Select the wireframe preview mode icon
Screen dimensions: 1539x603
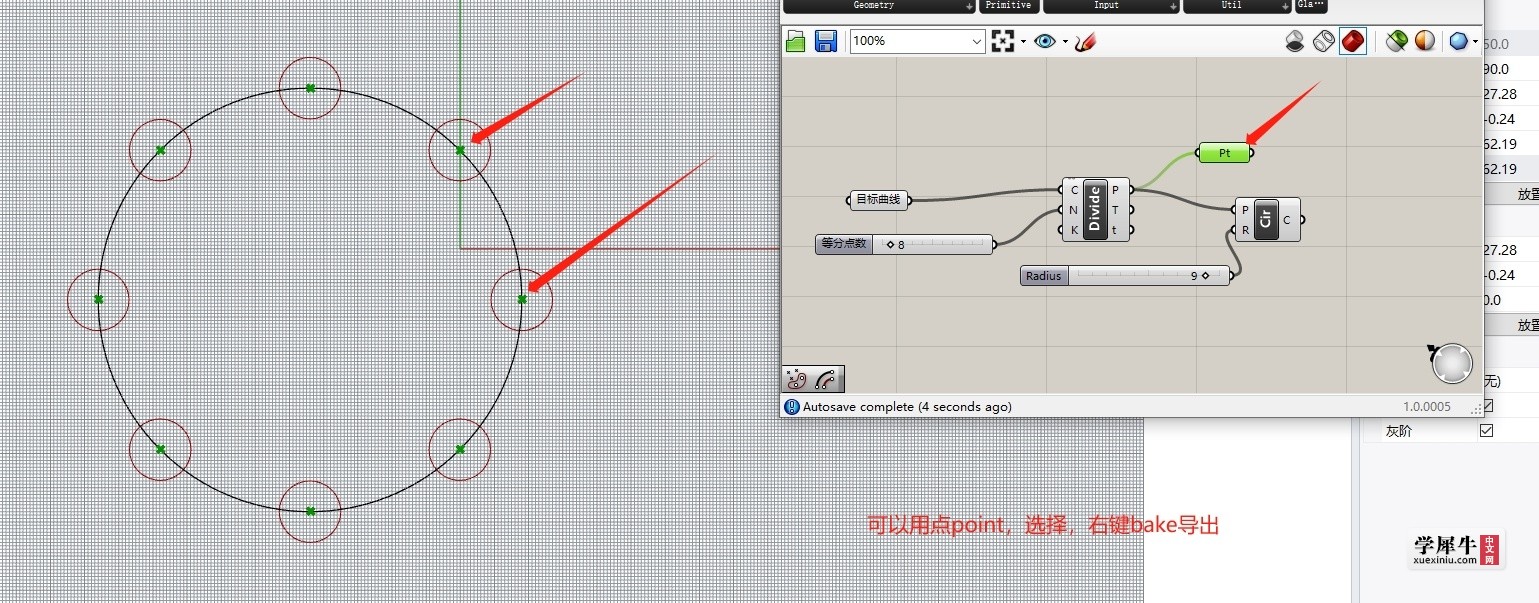point(1324,41)
